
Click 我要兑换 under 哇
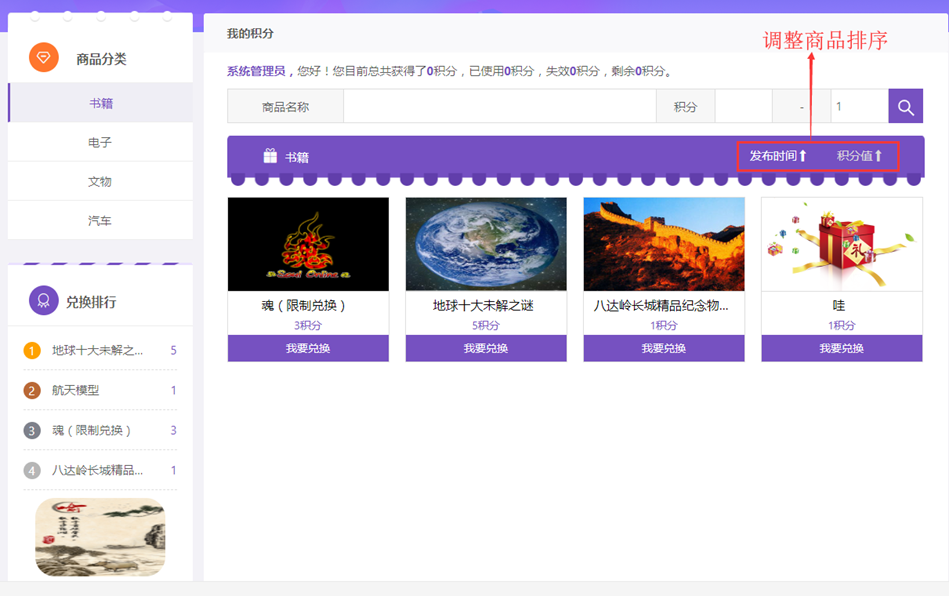point(842,349)
